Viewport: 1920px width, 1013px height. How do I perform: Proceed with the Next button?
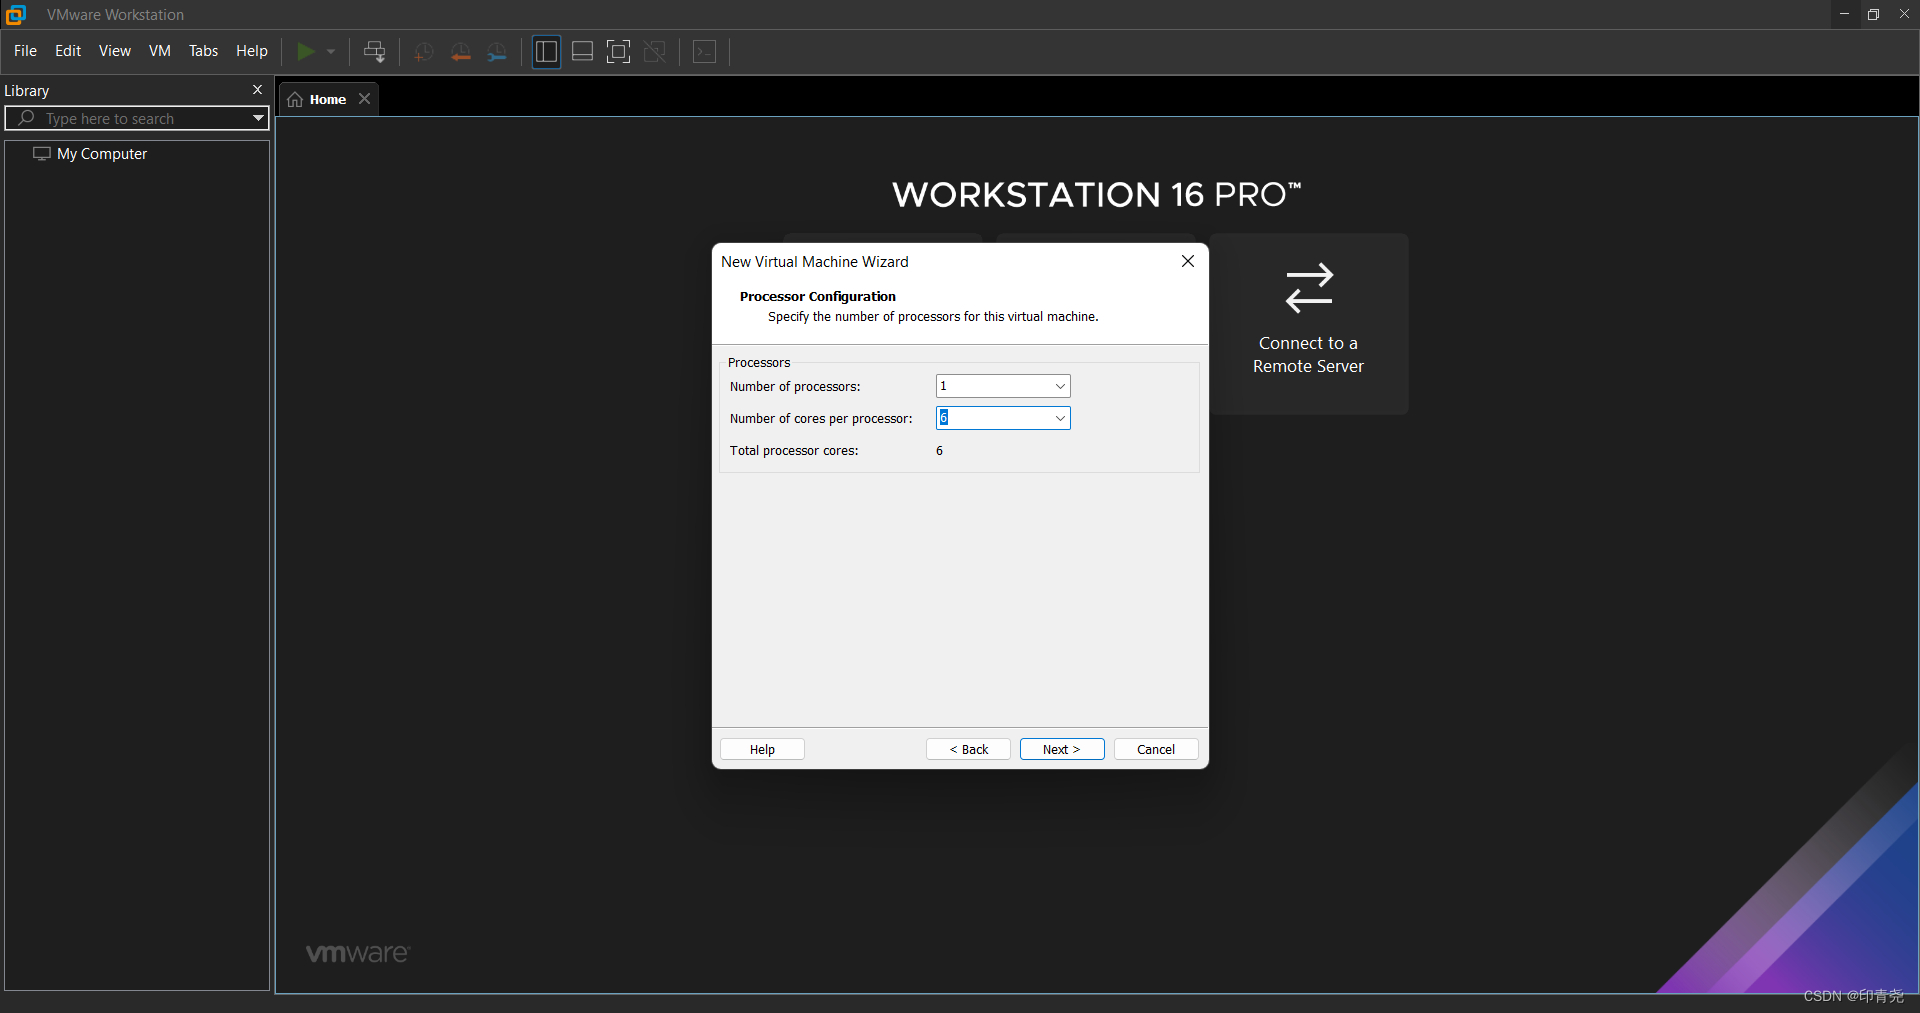click(1062, 749)
